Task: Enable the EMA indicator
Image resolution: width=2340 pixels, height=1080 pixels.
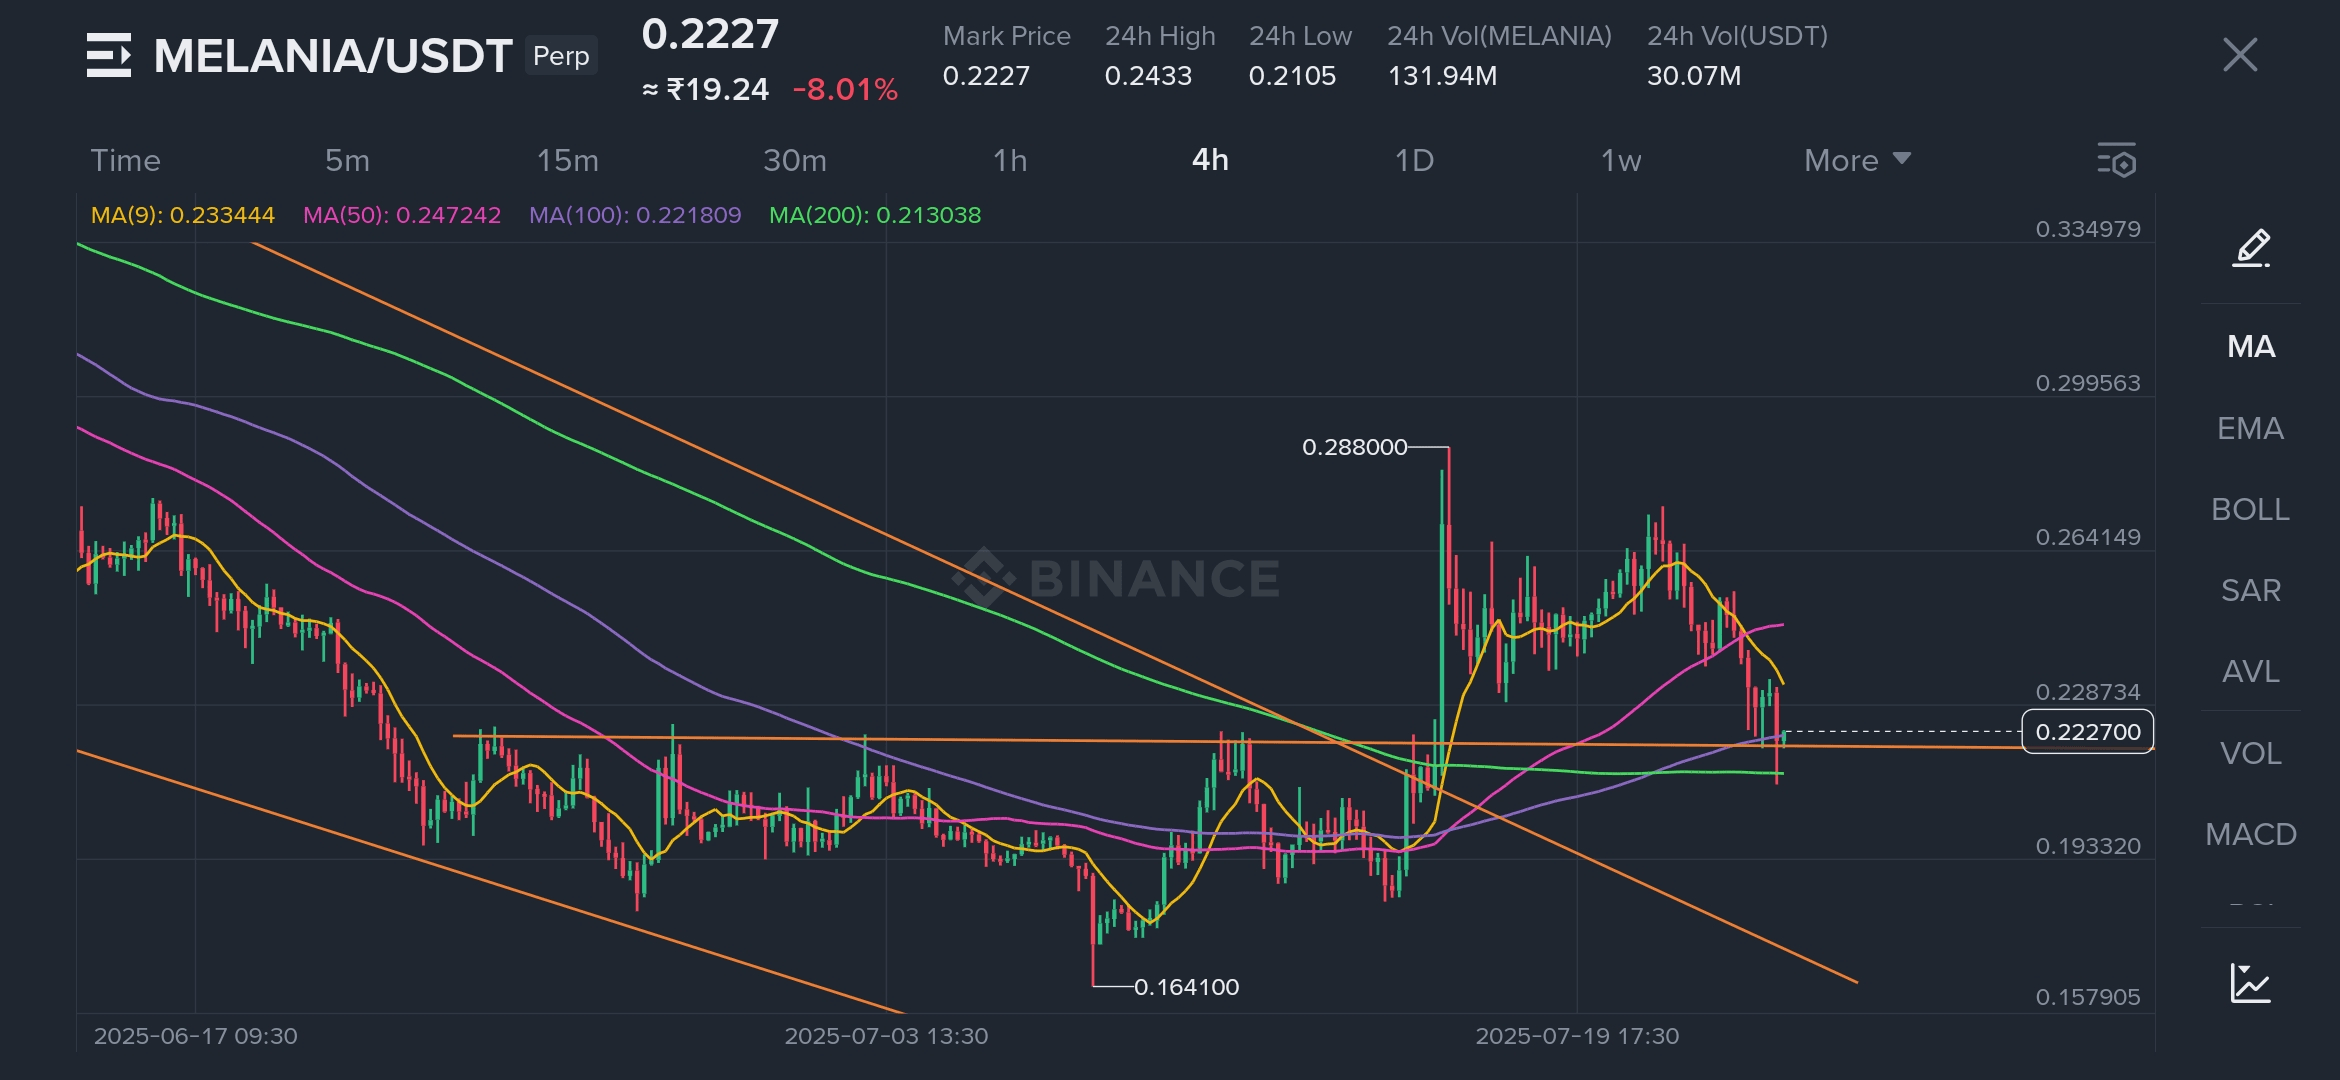Action: click(2250, 428)
